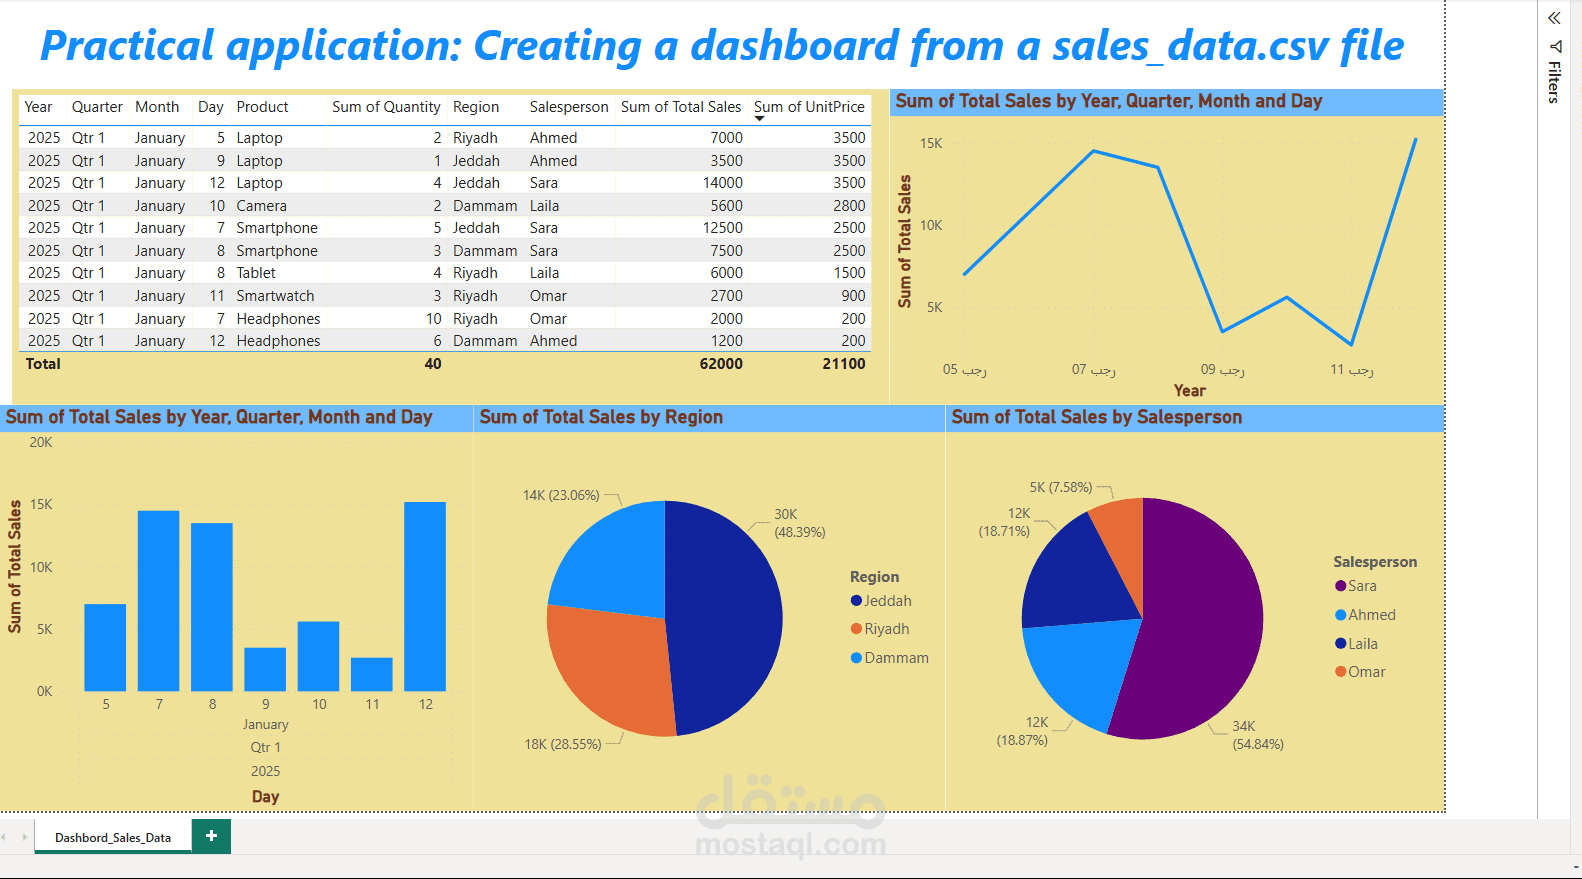
Task: Select Riyadh legend swatch in region pie
Action: 856,629
